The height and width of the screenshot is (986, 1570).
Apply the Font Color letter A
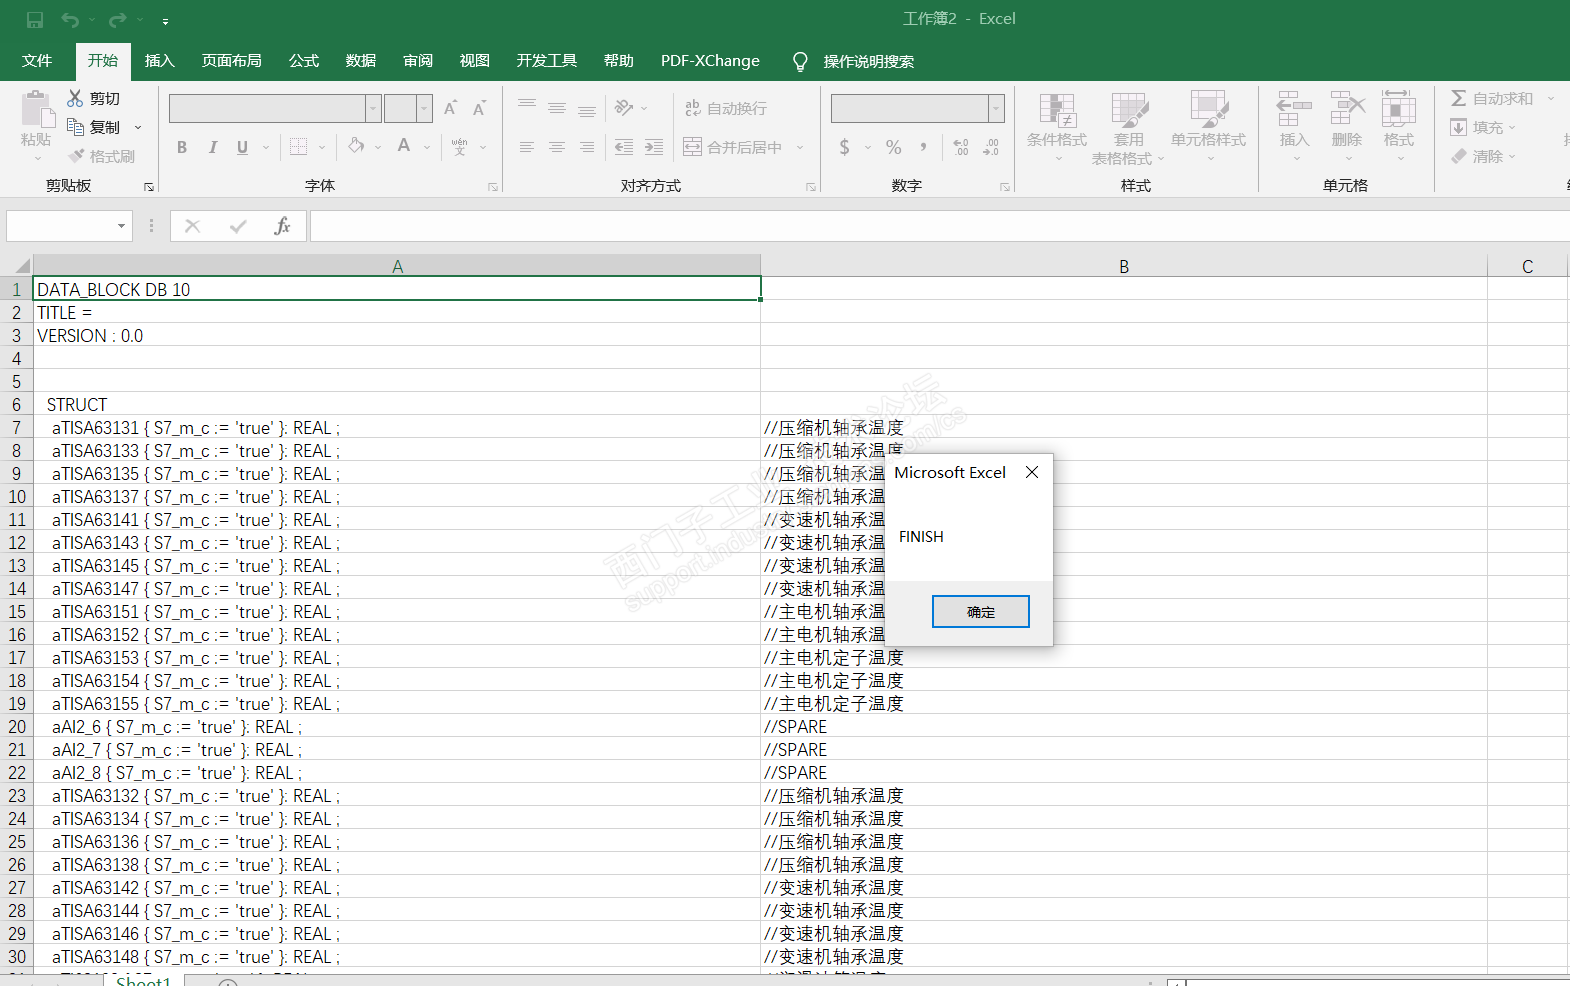[404, 147]
